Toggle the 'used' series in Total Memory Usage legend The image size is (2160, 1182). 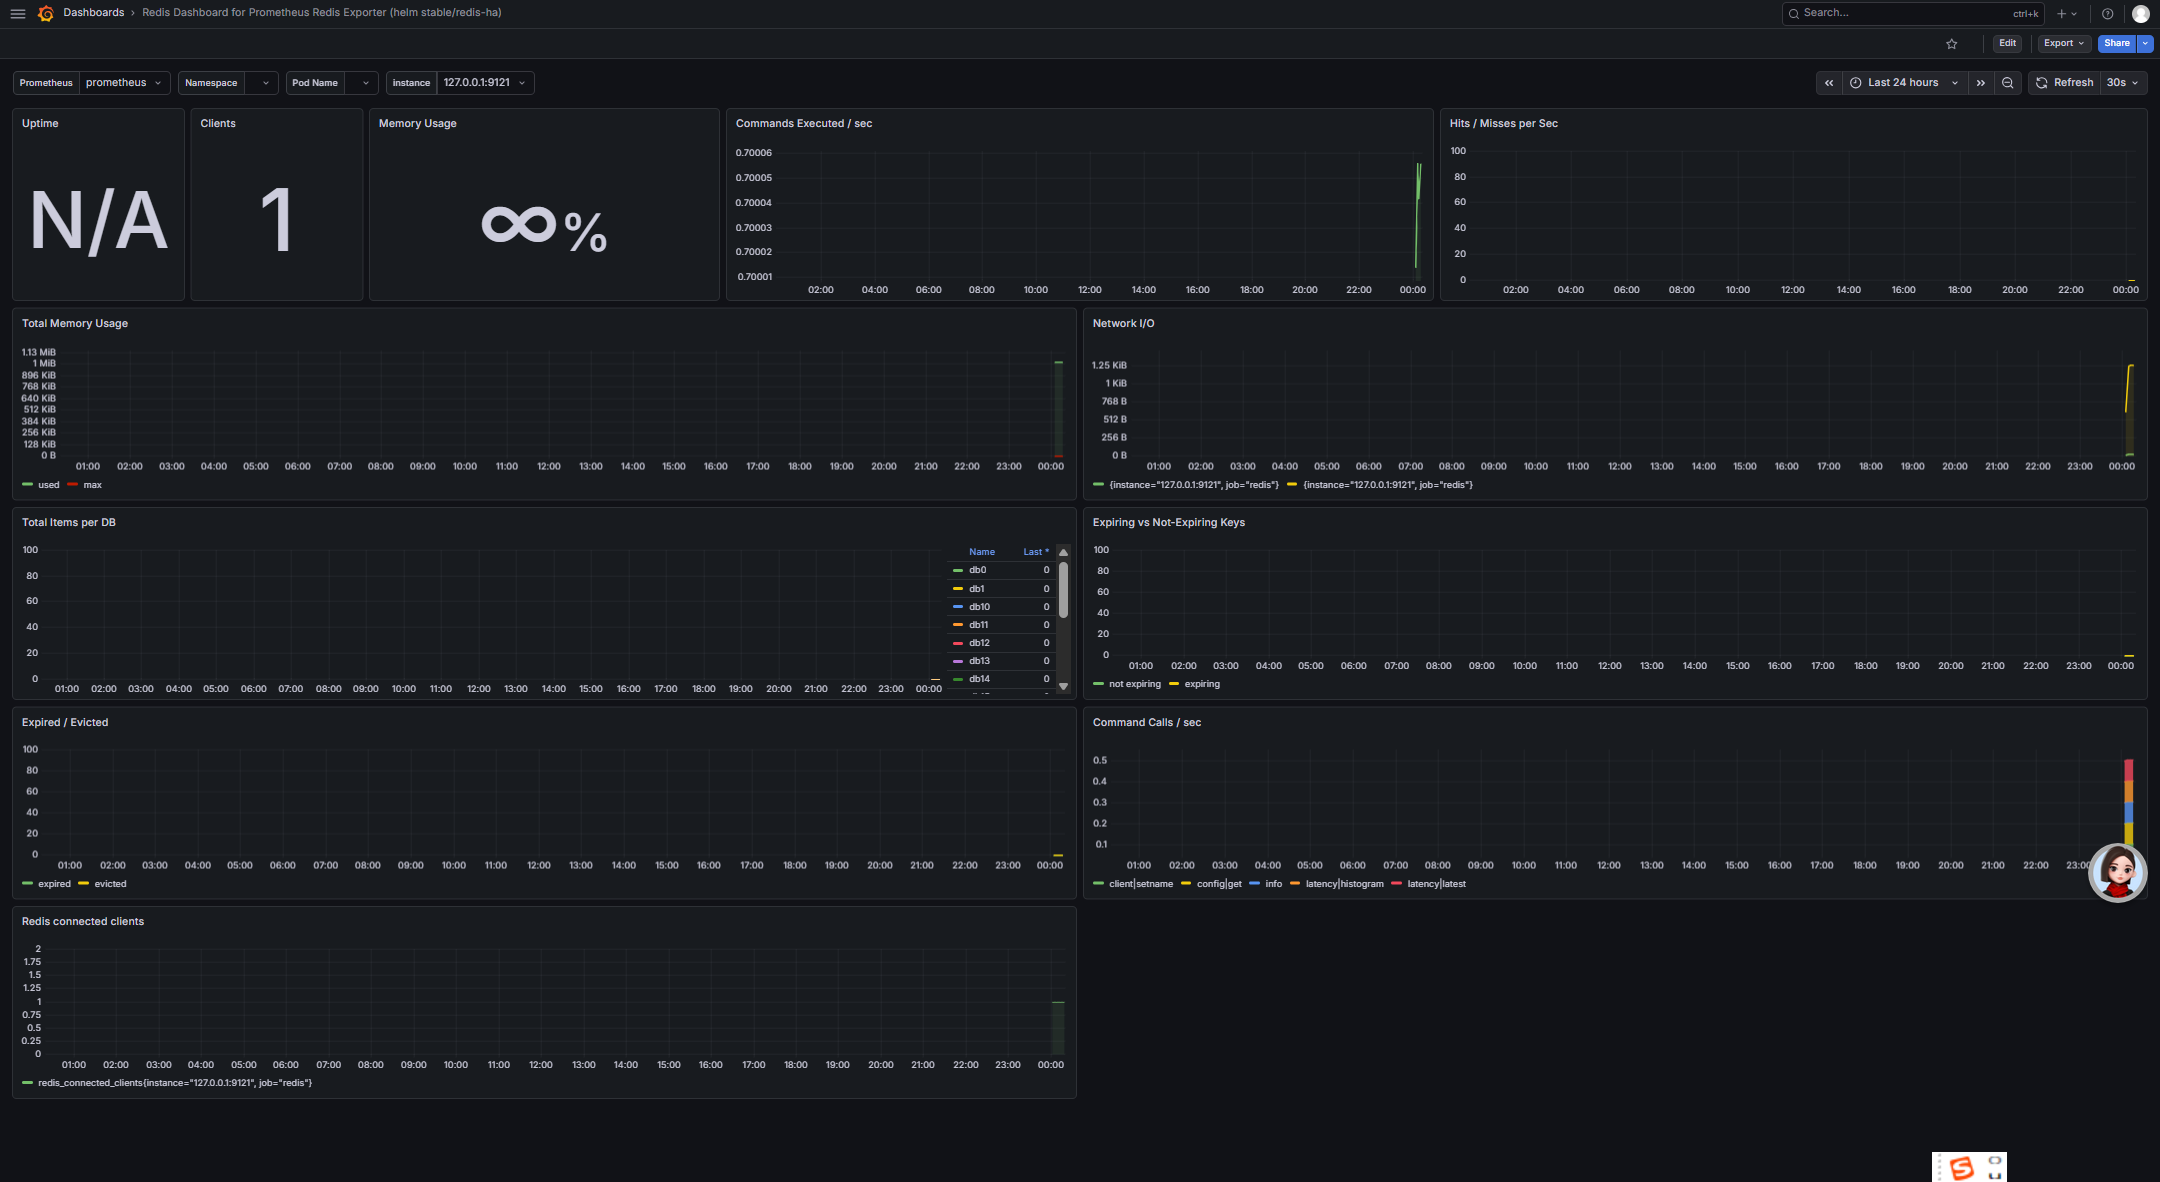48,485
